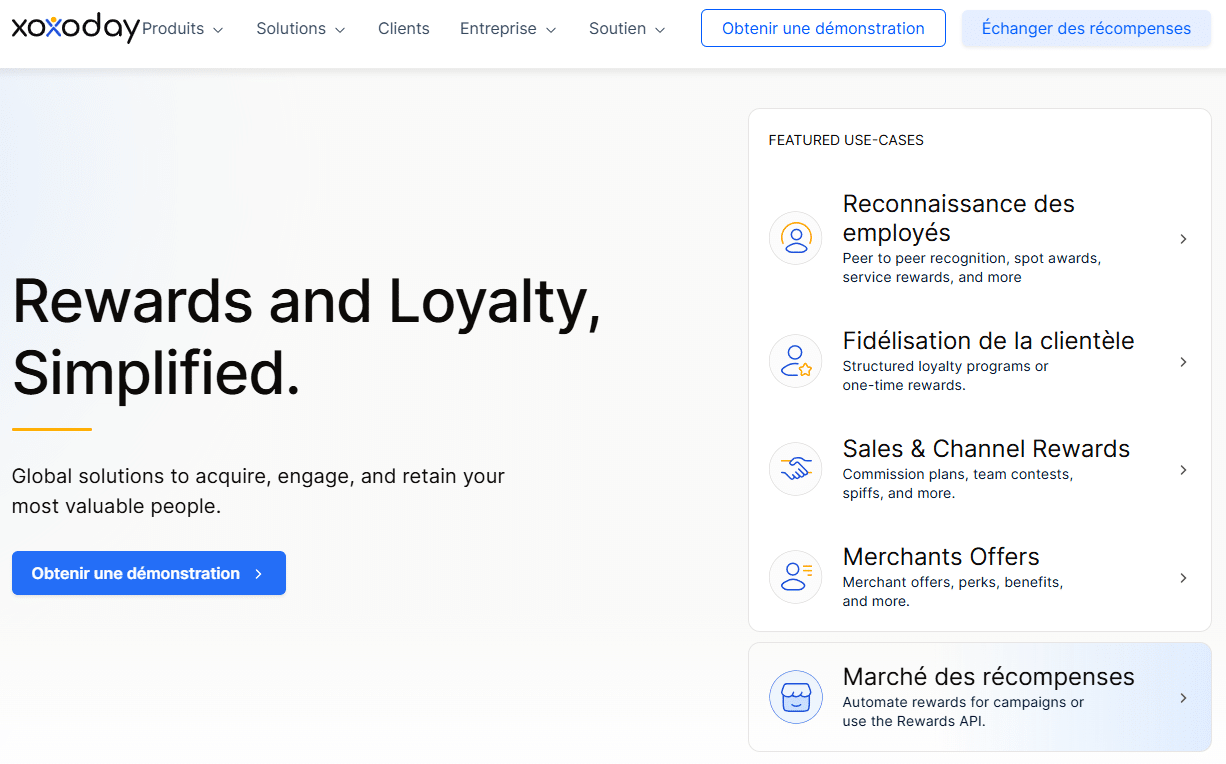
Task: Select Échanger des récompenses
Action: [1086, 28]
